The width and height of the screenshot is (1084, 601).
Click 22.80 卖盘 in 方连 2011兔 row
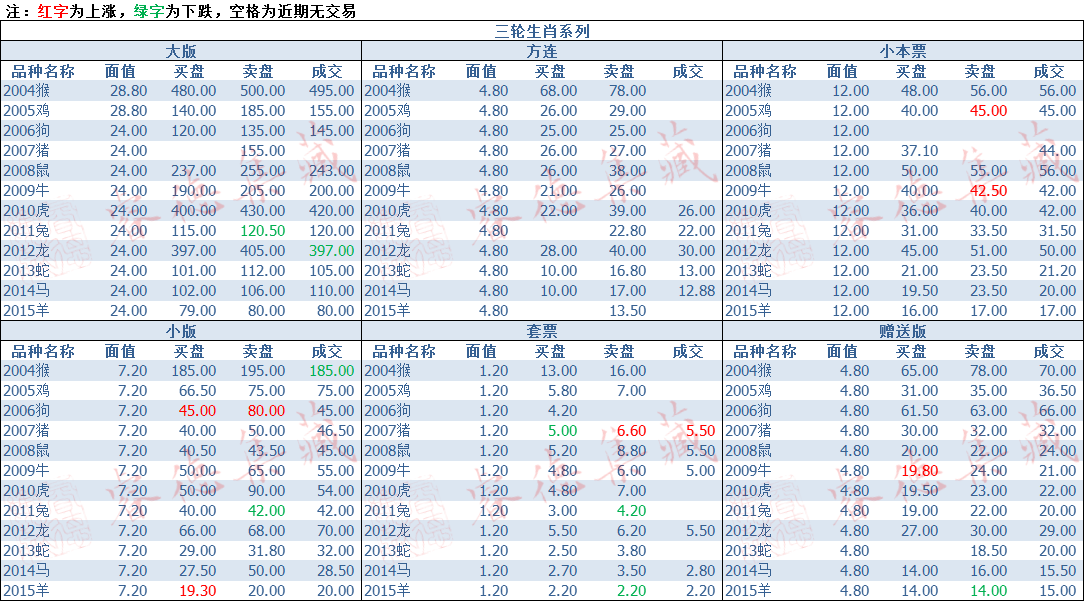click(x=628, y=231)
